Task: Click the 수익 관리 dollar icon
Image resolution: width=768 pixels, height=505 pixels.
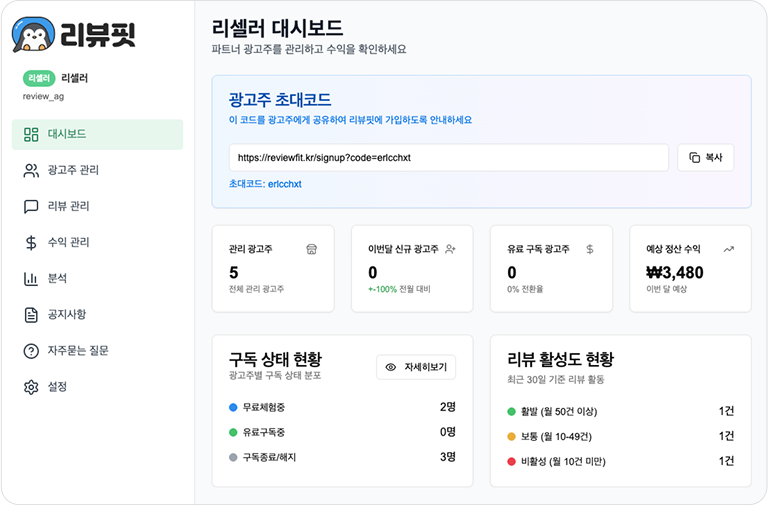Action: click(x=31, y=243)
